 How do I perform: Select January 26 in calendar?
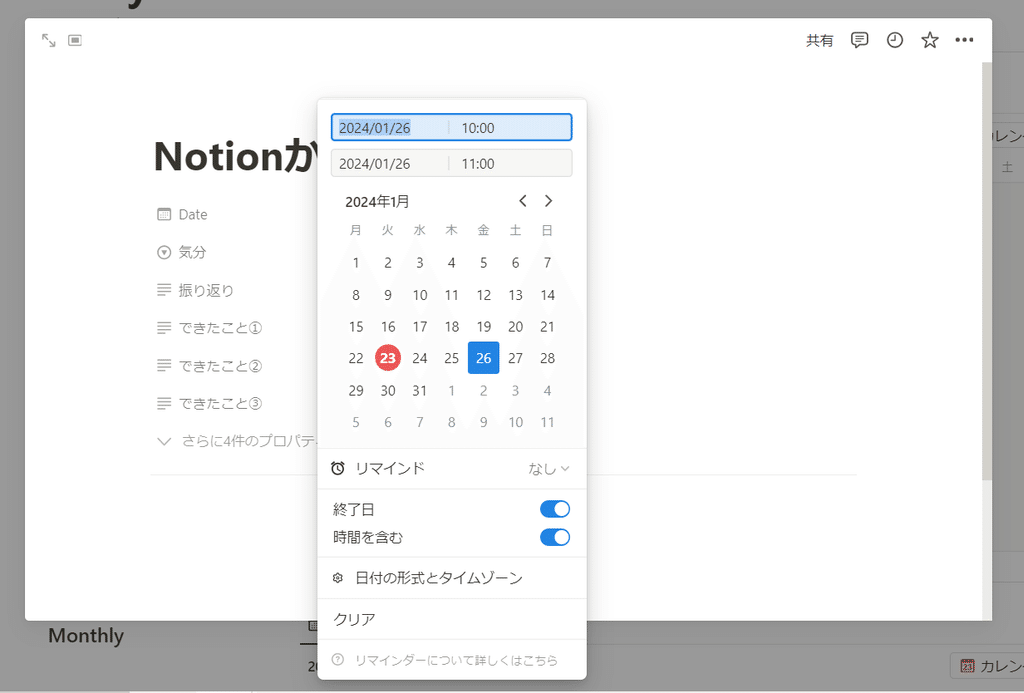(483, 358)
